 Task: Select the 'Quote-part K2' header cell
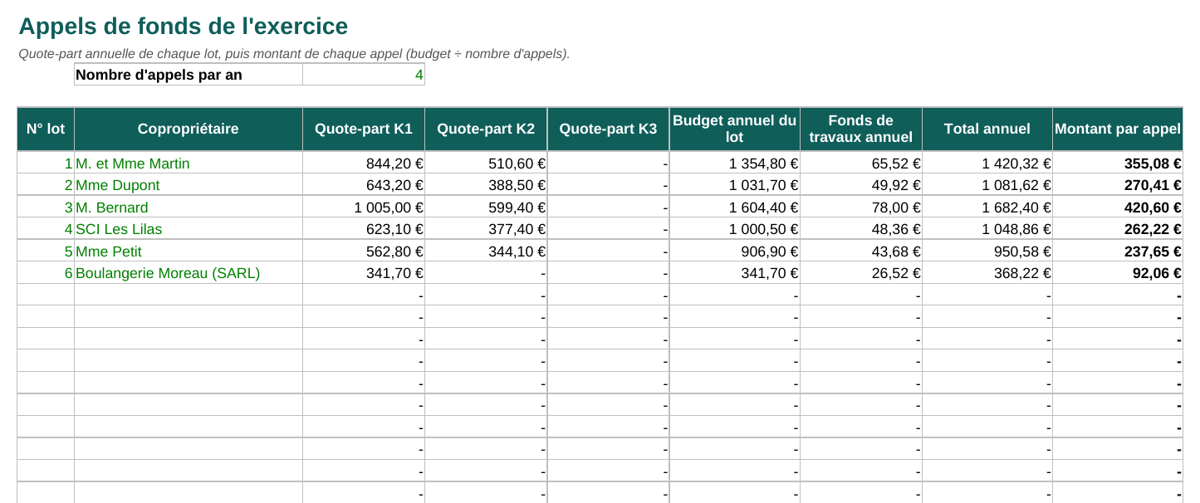point(486,129)
